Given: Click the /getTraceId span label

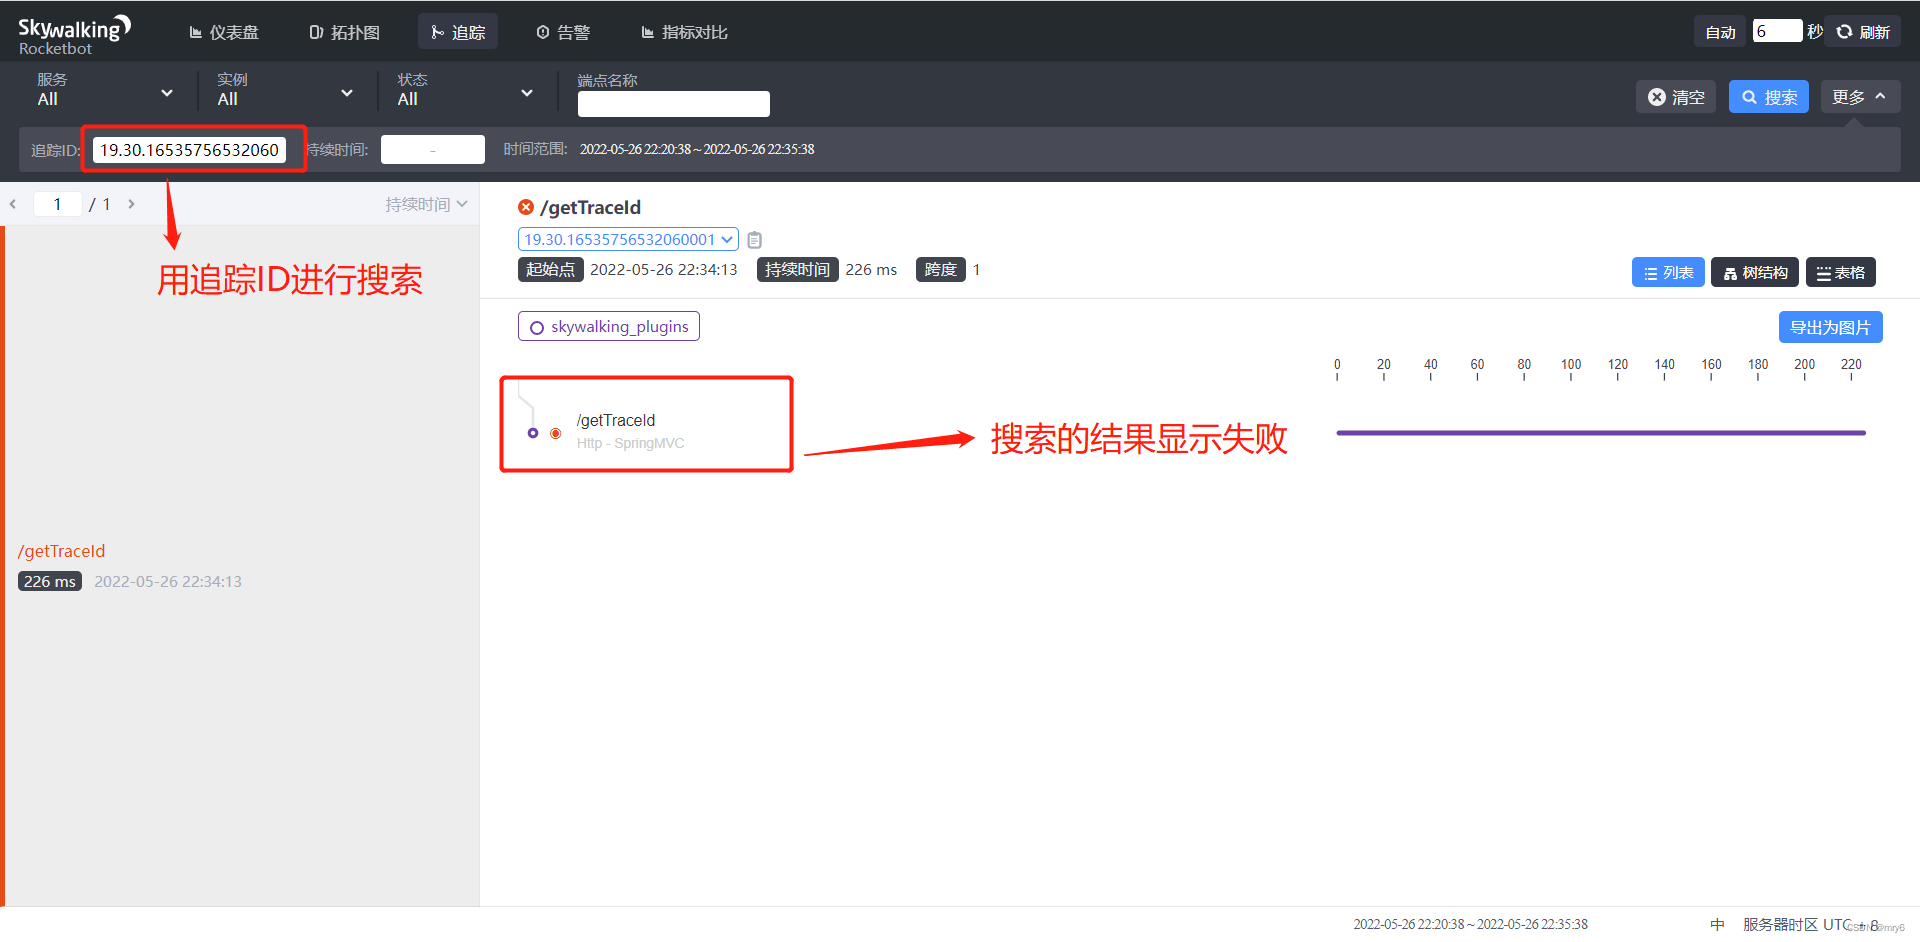Looking at the screenshot, I should coord(616,420).
